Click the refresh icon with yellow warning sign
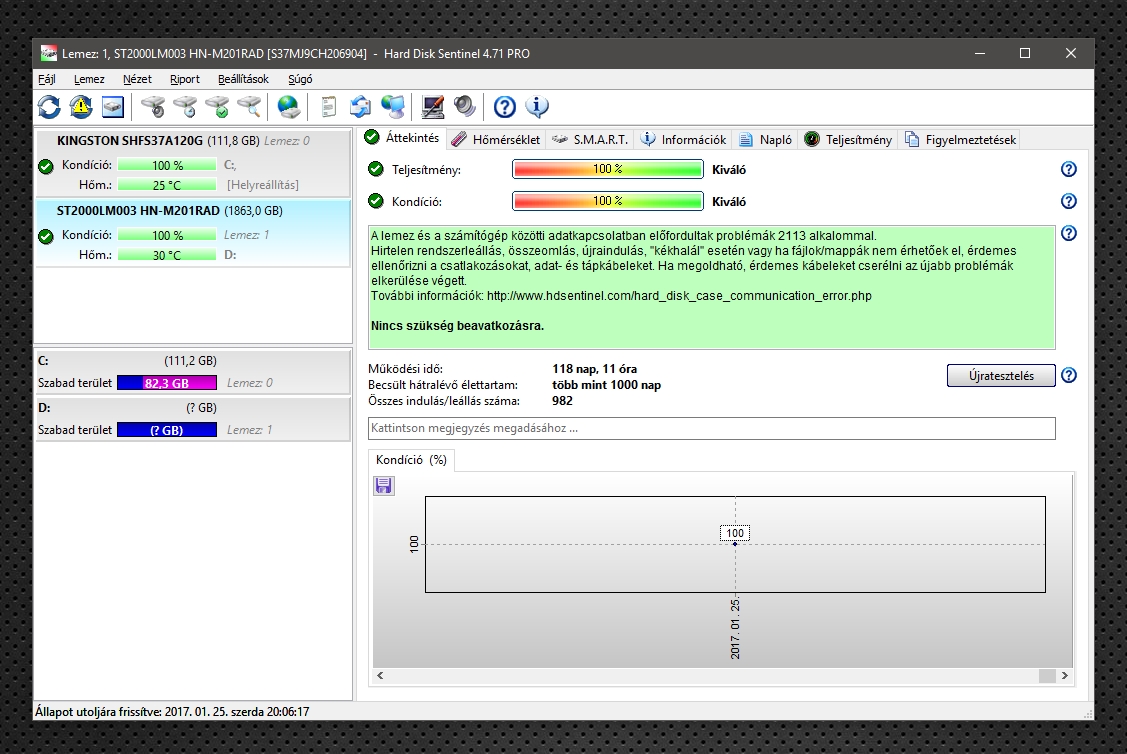 tap(81, 107)
